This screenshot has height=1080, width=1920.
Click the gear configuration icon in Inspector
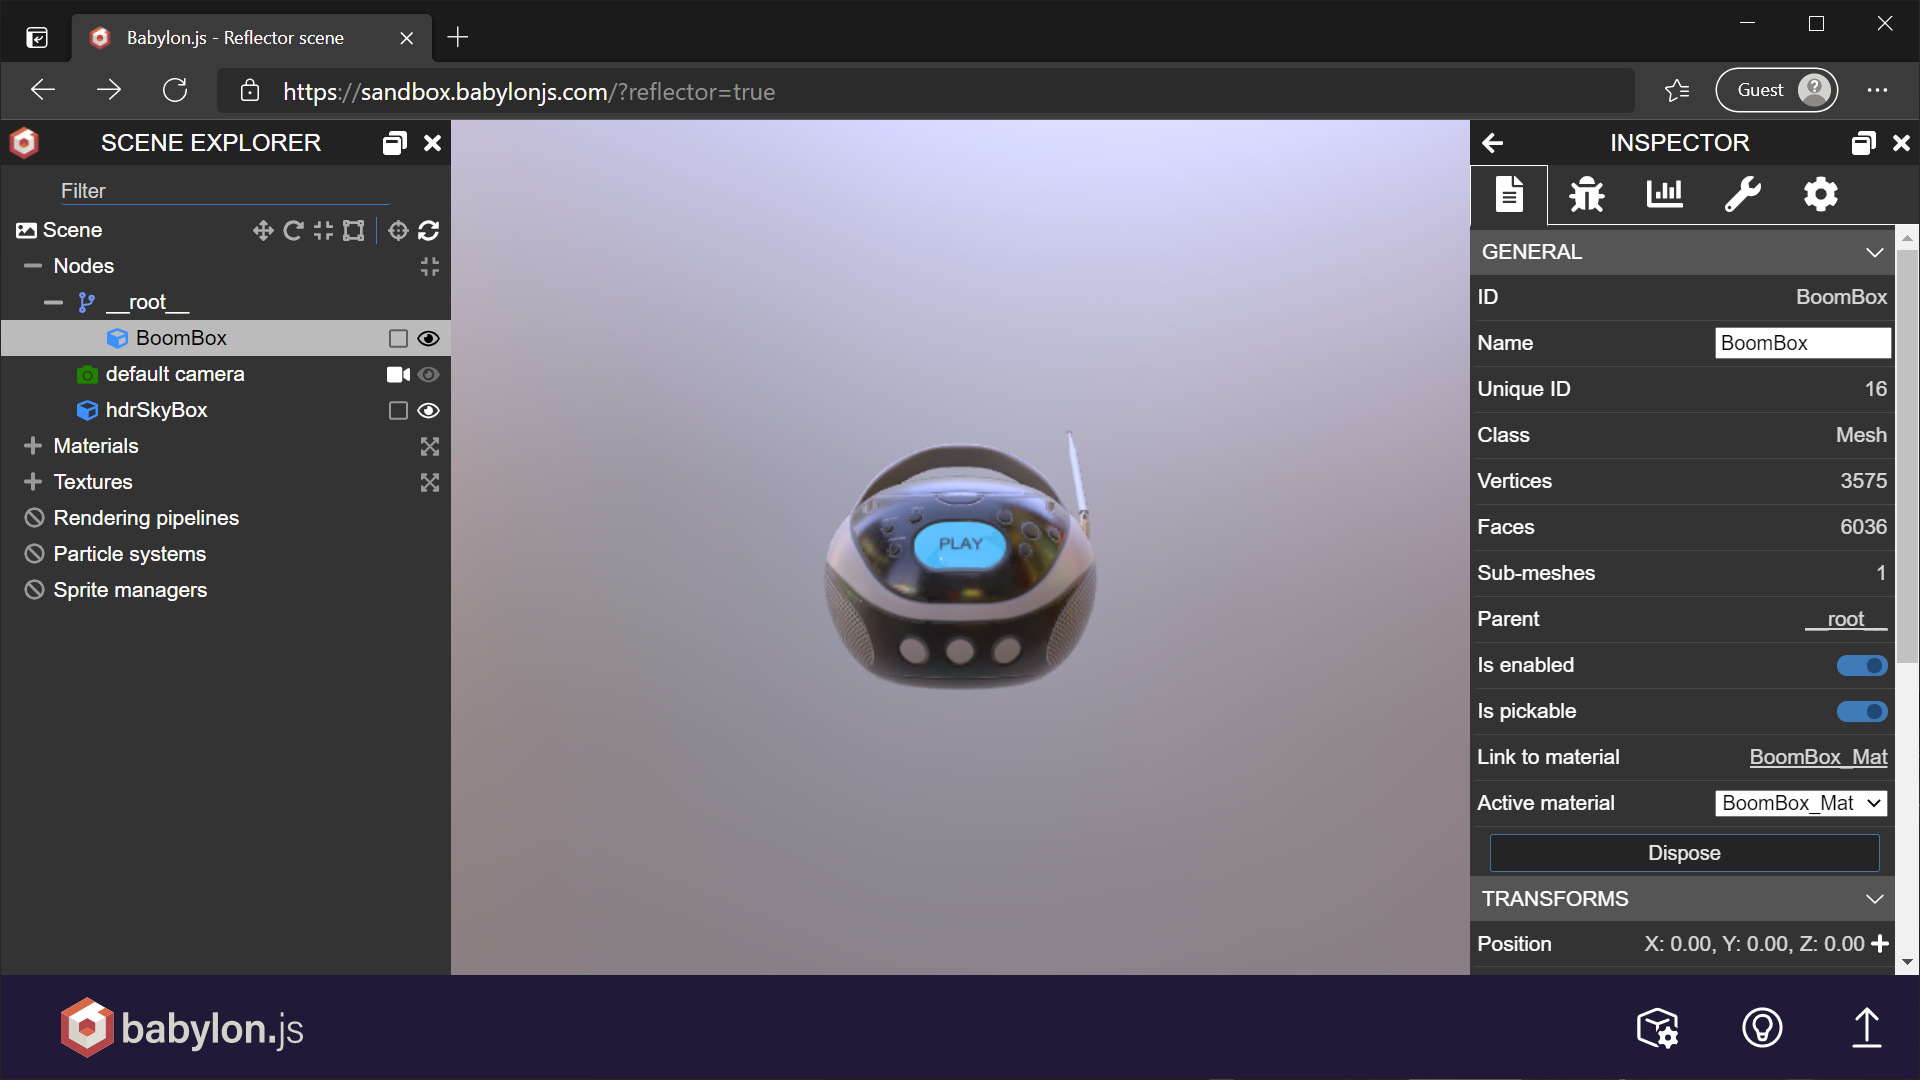1820,195
